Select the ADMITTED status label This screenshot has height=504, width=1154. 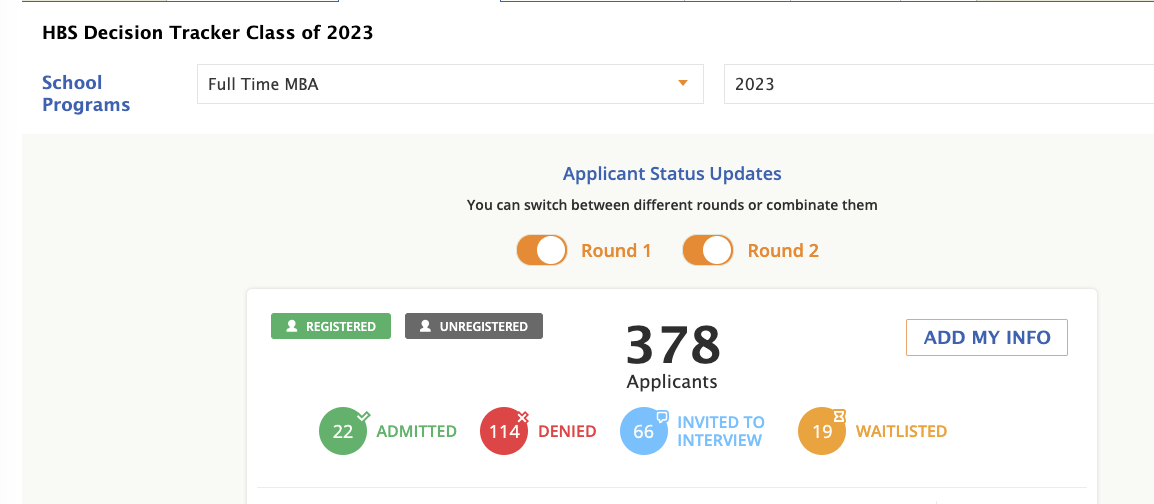417,431
